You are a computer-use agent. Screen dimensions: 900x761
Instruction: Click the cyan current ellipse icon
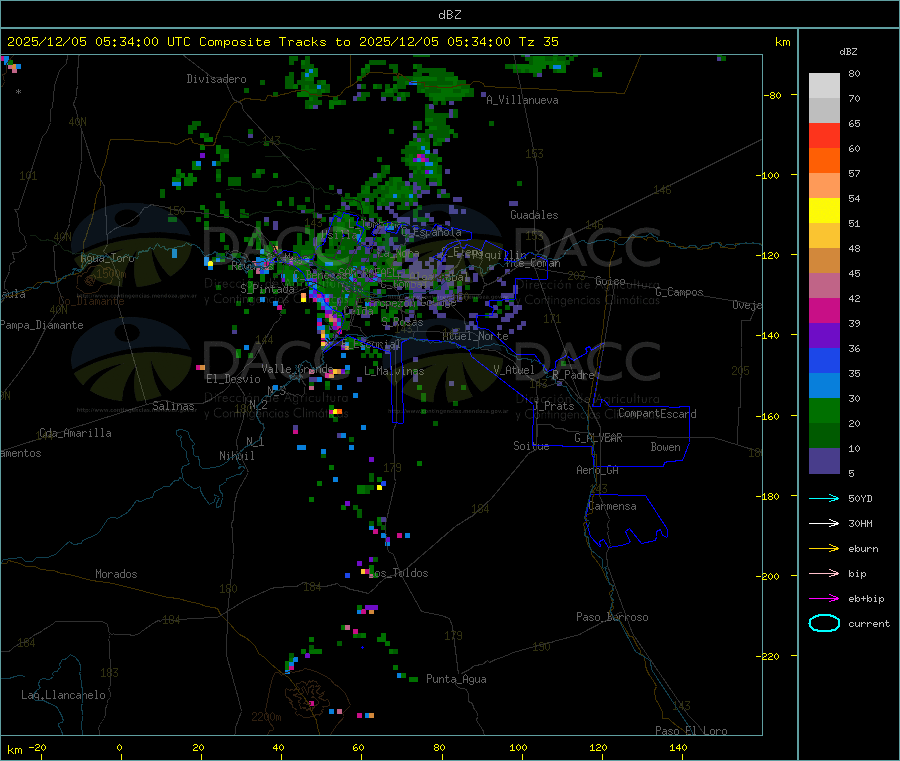pos(824,623)
